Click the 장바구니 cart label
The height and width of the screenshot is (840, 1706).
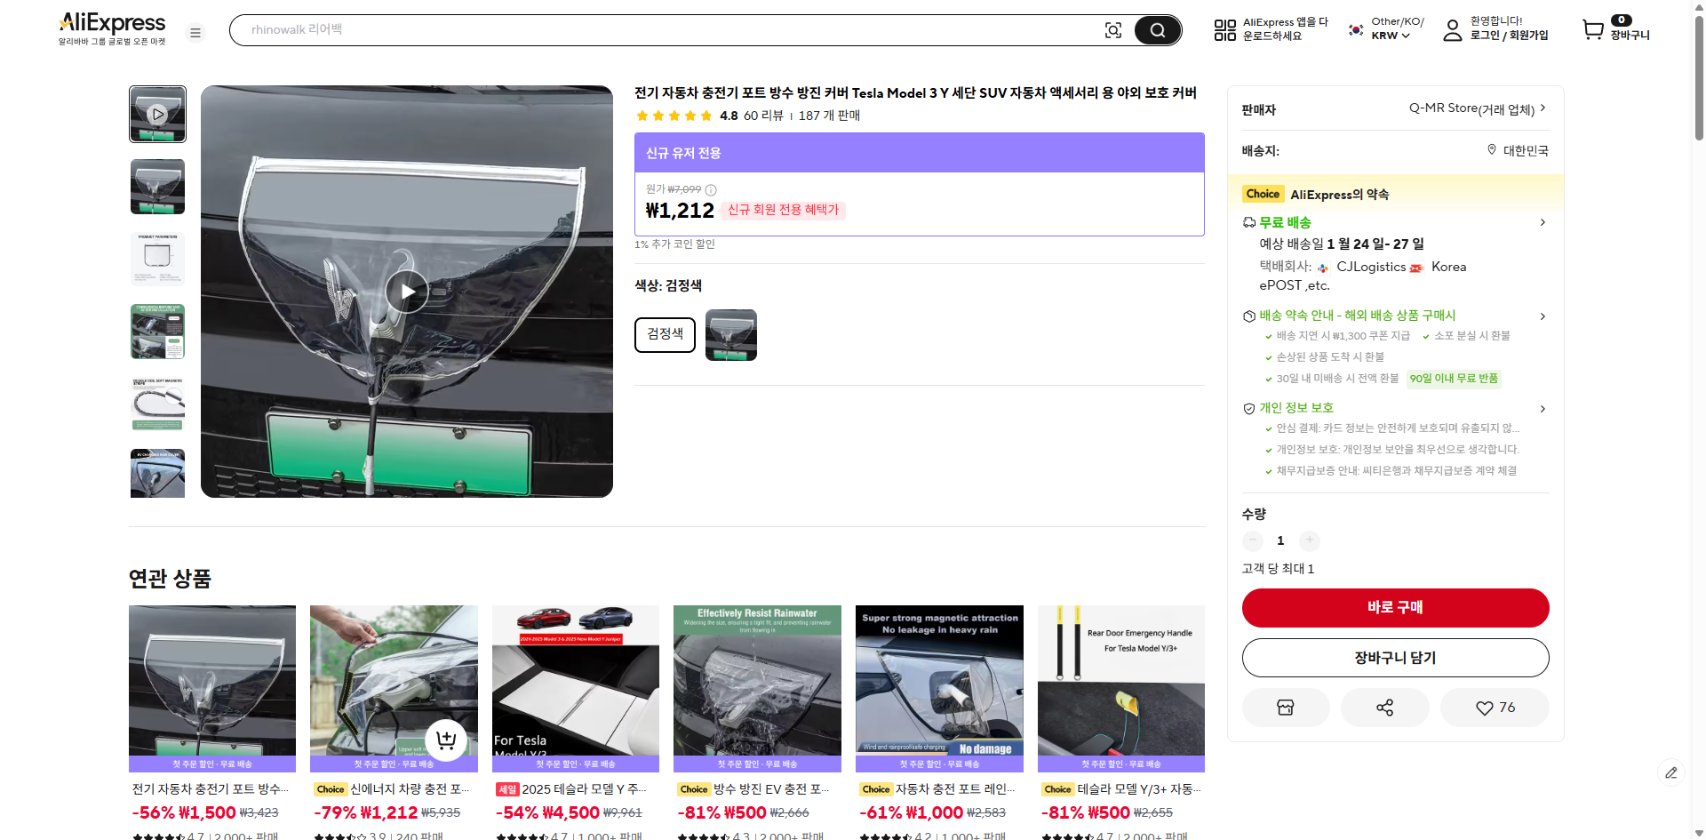tap(1630, 35)
